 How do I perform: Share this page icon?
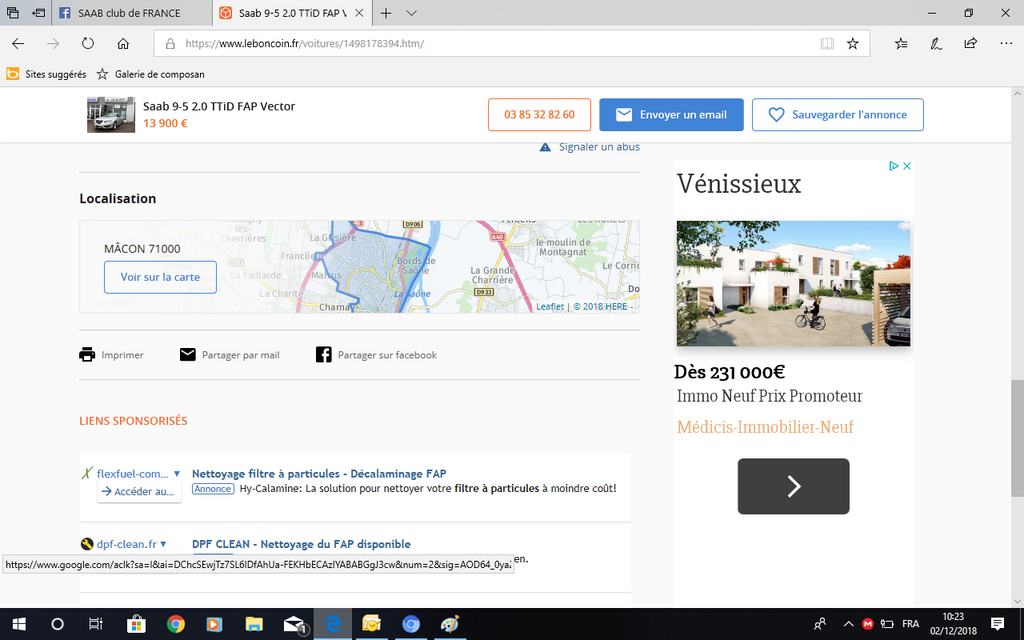coord(970,44)
